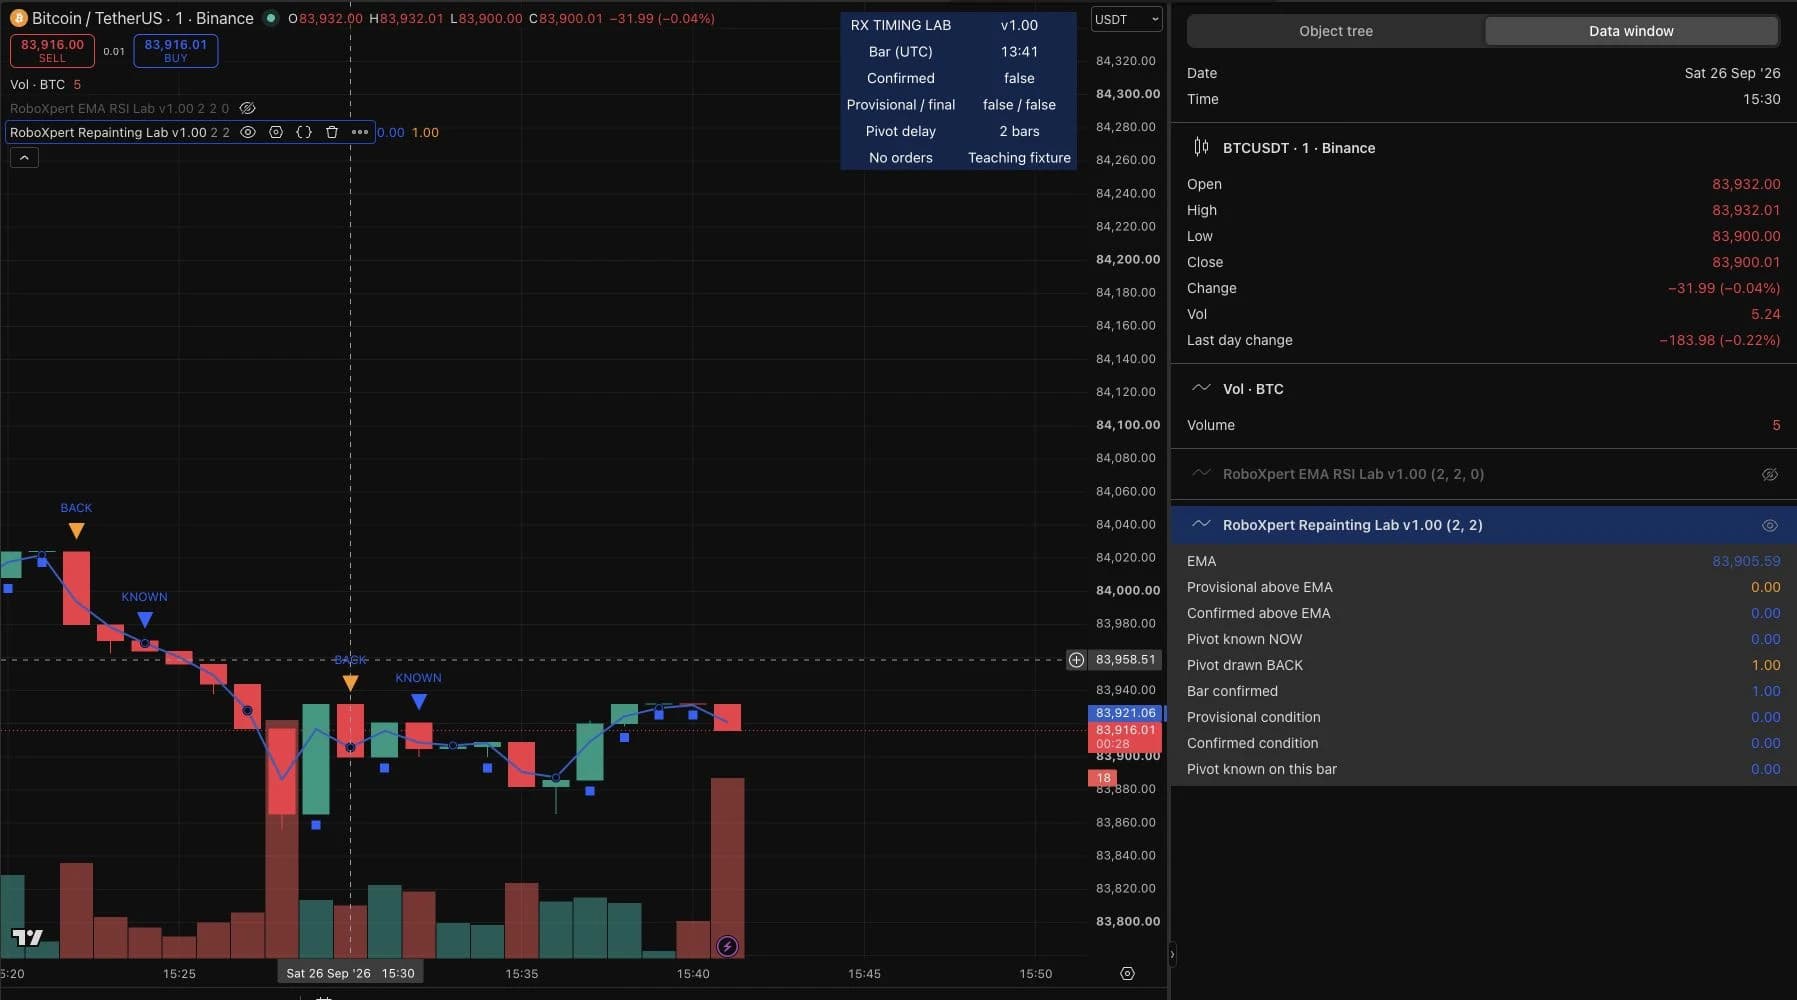Image resolution: width=1797 pixels, height=1000 pixels.
Task: Click line icon beside Vol · BTC in Data window
Action: point(1201,388)
